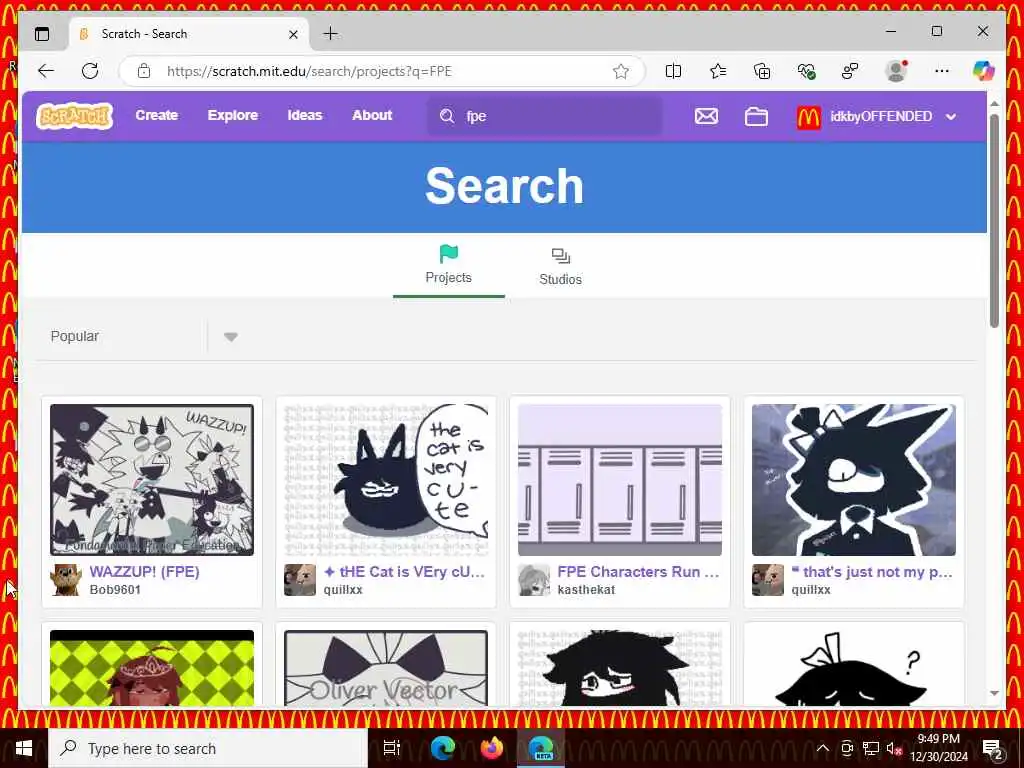This screenshot has height=768, width=1024.
Task: Click the Scratch logo
Action: pos(74,116)
